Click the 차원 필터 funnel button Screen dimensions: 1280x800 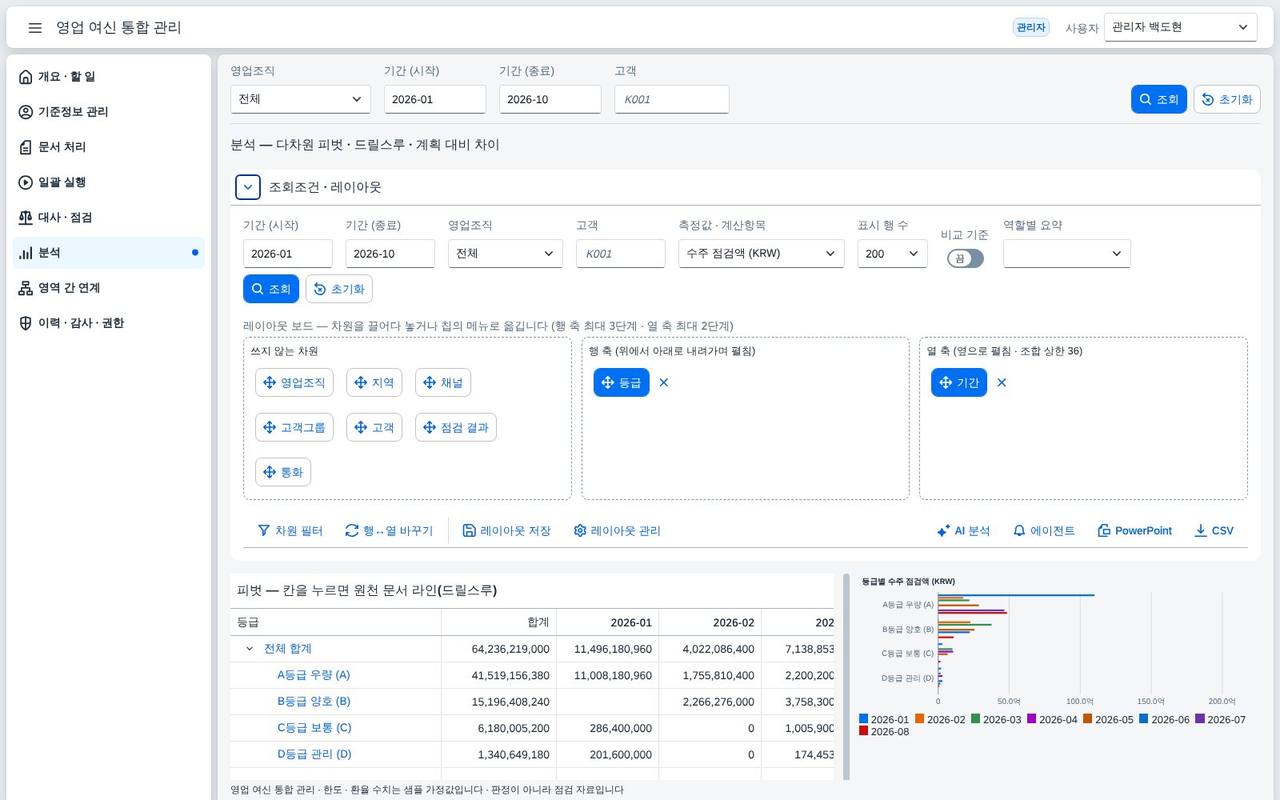(290, 531)
